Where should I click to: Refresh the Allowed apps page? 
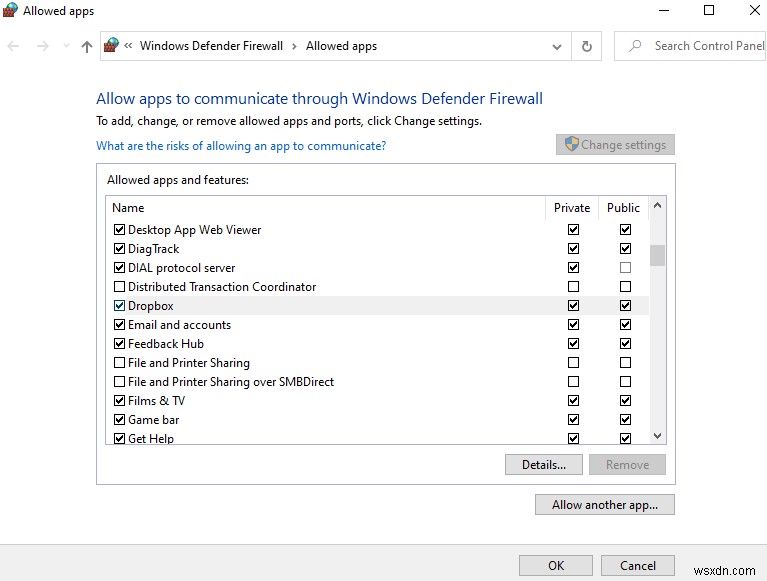(x=587, y=46)
